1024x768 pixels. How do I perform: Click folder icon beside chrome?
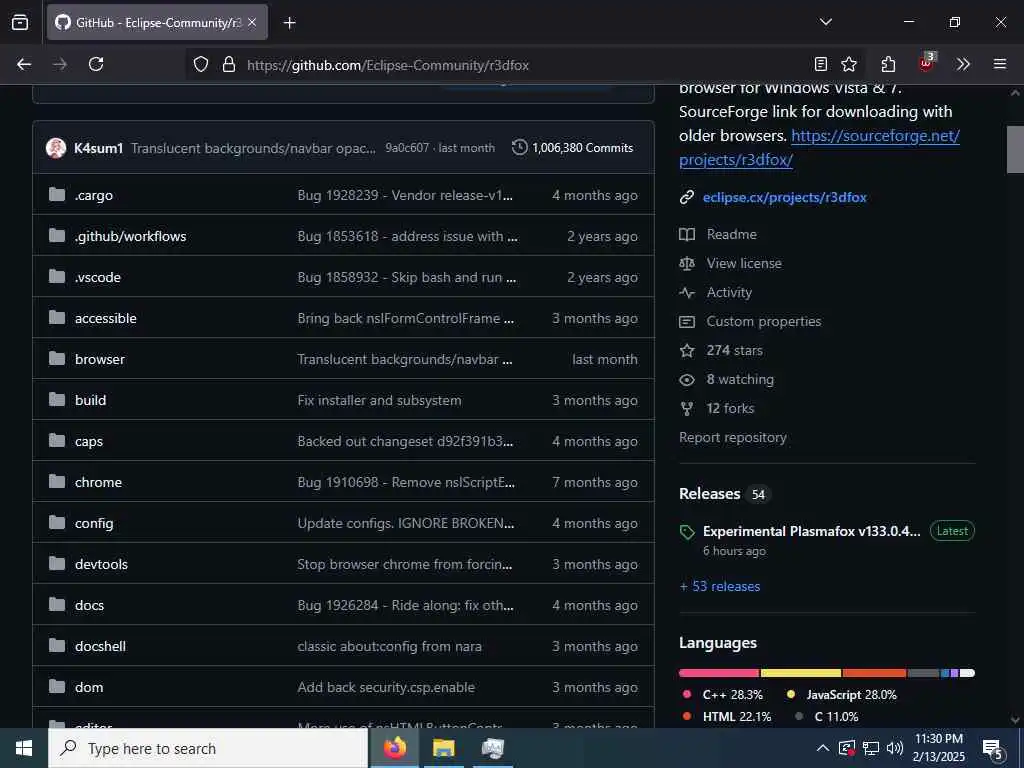(57, 481)
